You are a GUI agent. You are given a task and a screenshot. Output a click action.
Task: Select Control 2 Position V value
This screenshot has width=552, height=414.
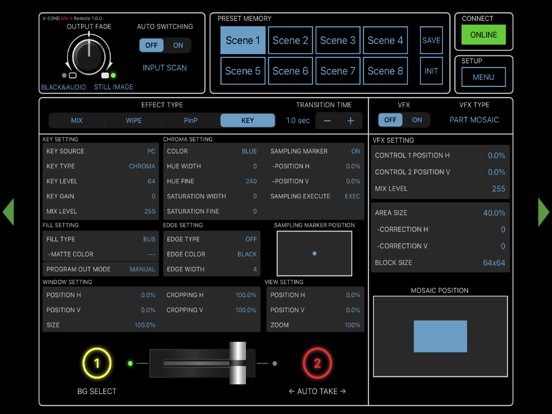tap(496, 172)
